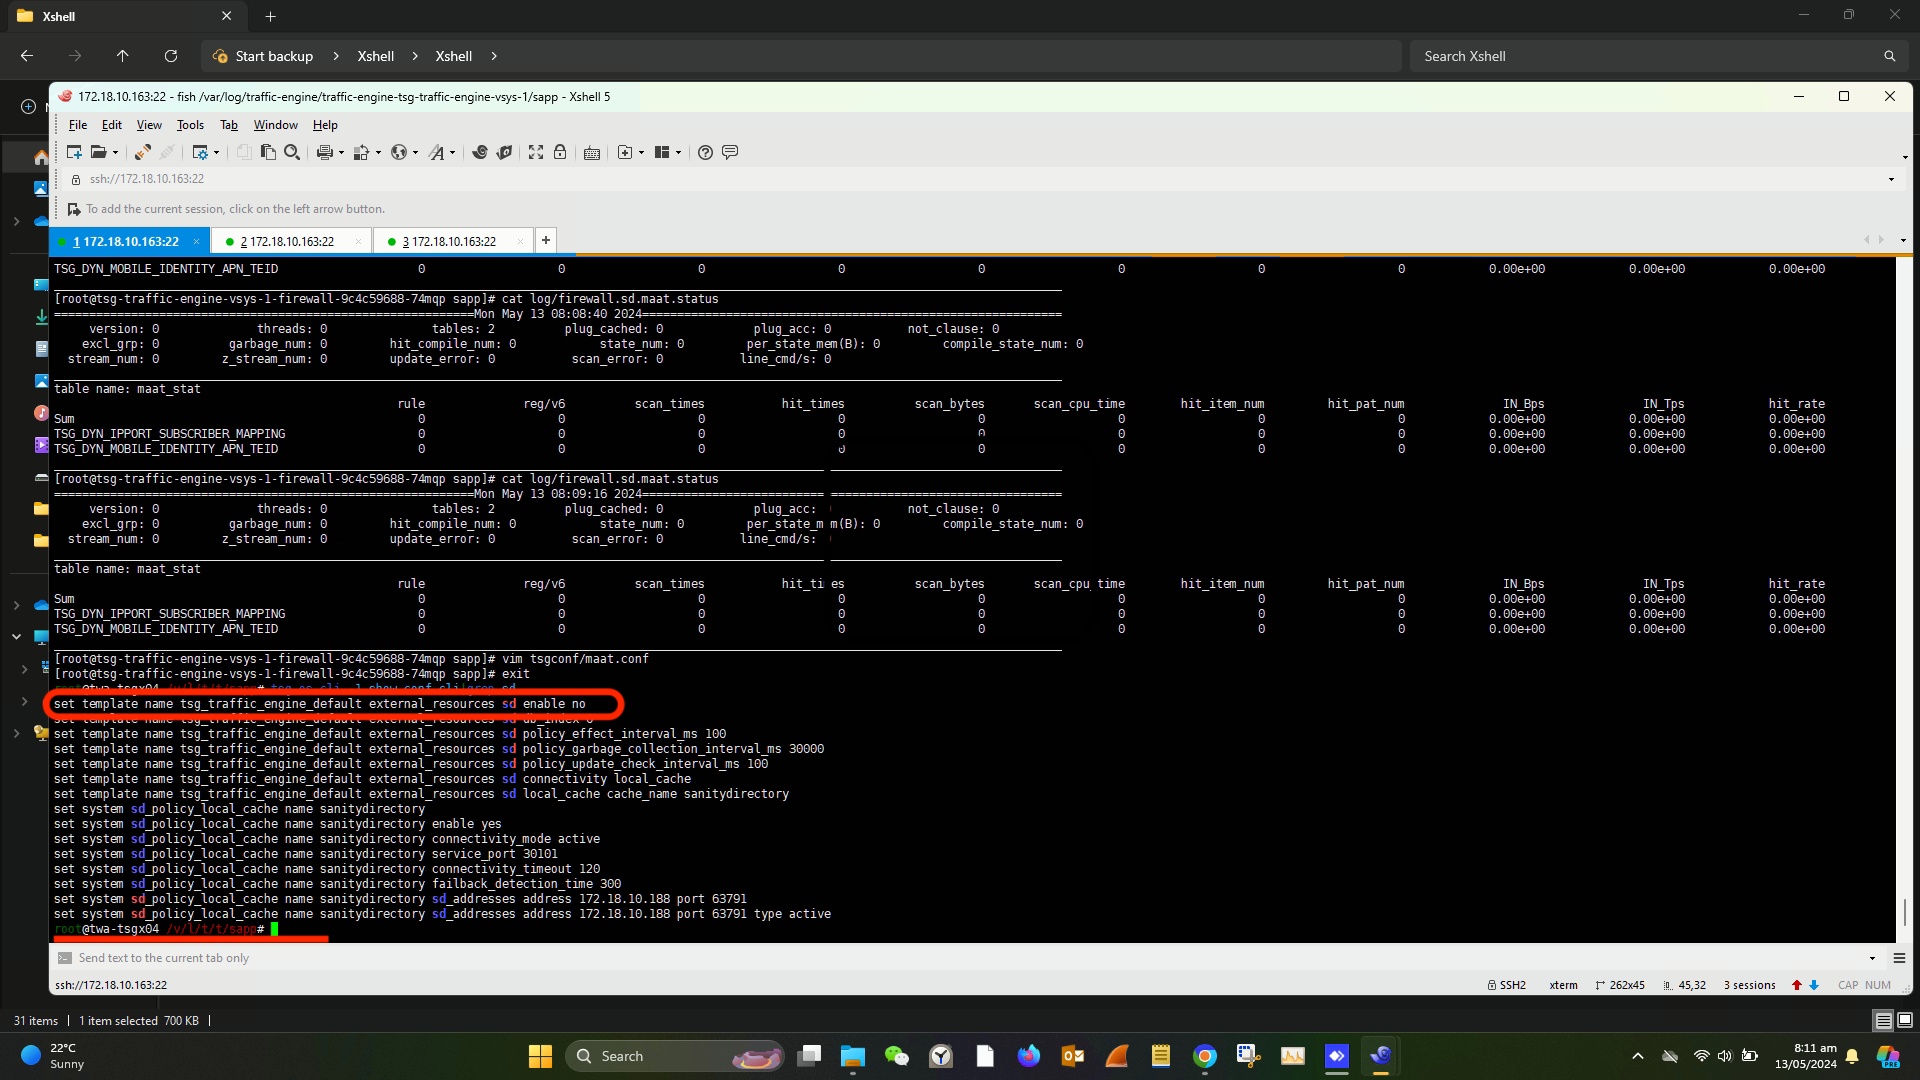Open Google Chrome from the taskbar
This screenshot has height=1080, width=1920.
pyautogui.click(x=1204, y=1056)
